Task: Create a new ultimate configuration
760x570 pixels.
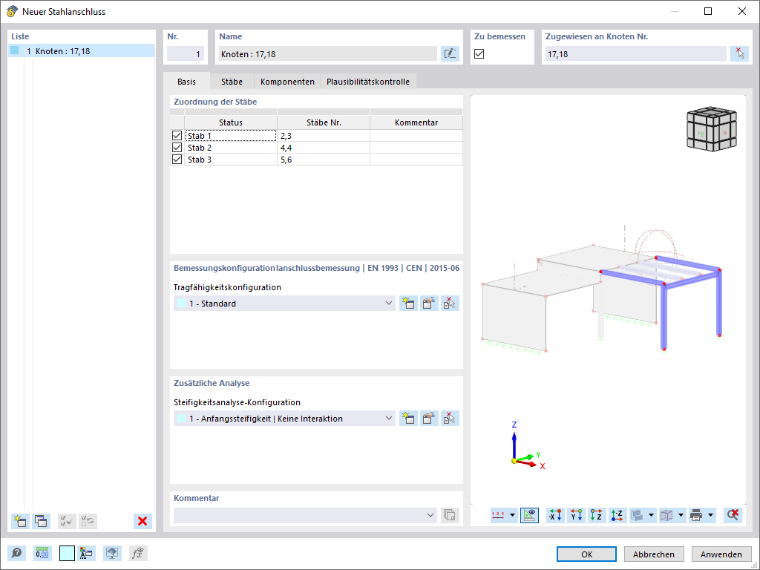Action: 408,303
